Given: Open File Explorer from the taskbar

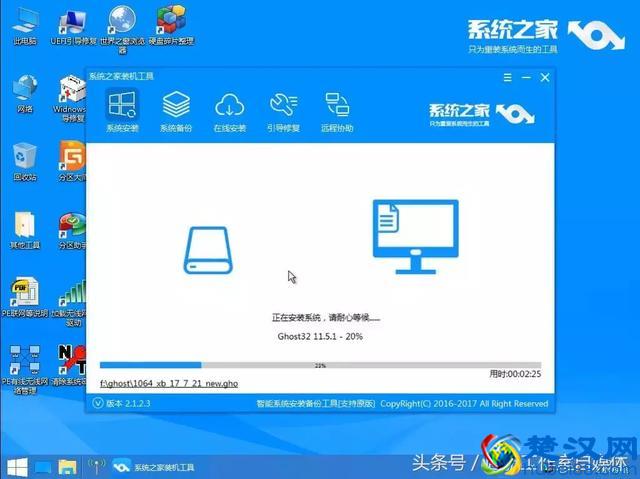Looking at the screenshot, I should [67, 468].
